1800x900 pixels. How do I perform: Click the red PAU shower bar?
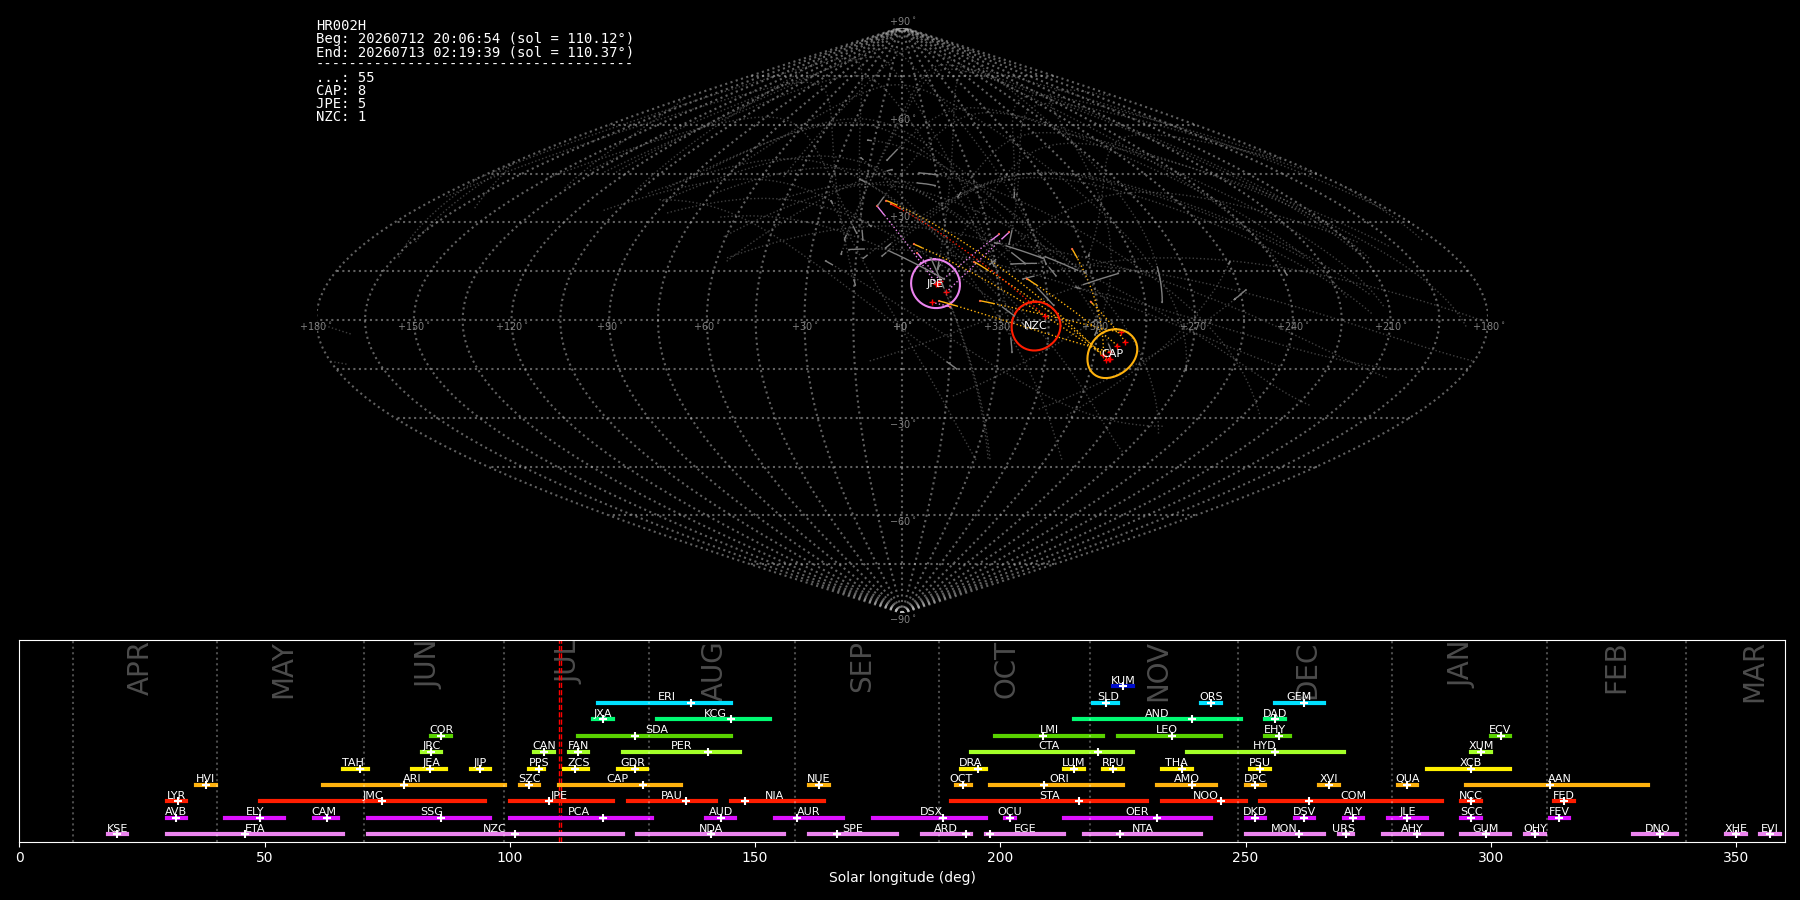[x=672, y=801]
